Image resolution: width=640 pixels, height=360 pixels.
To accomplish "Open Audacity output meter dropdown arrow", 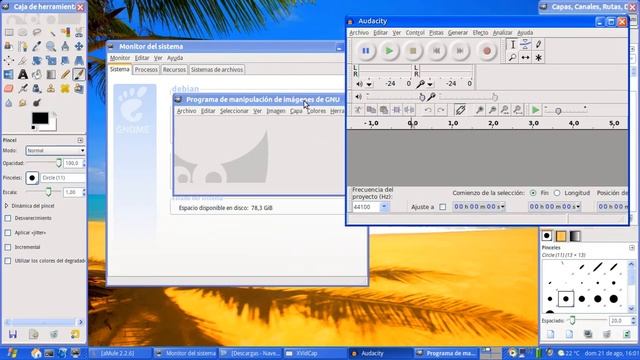I will coord(369,84).
